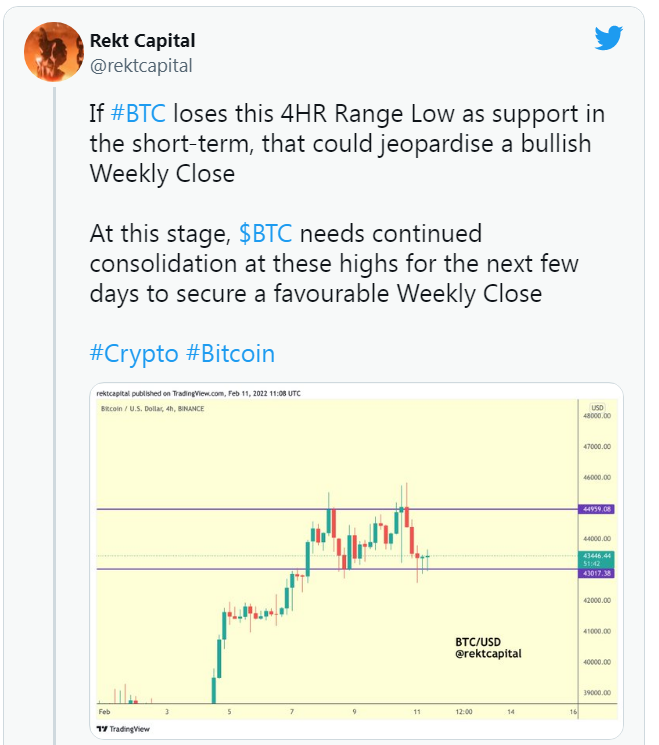Click the upper purple range-high line
Screen dimensions: 659x745
250,509
